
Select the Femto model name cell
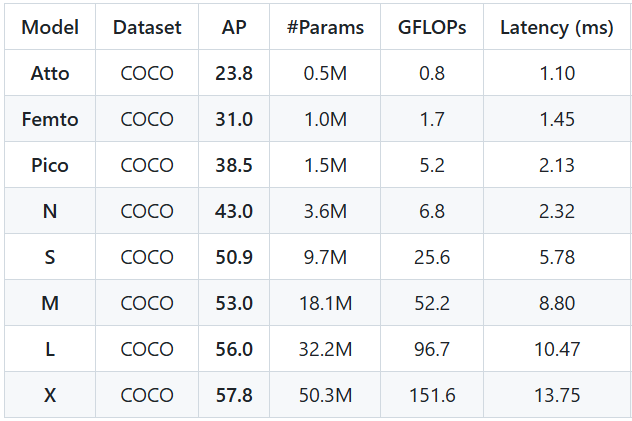pos(50,119)
